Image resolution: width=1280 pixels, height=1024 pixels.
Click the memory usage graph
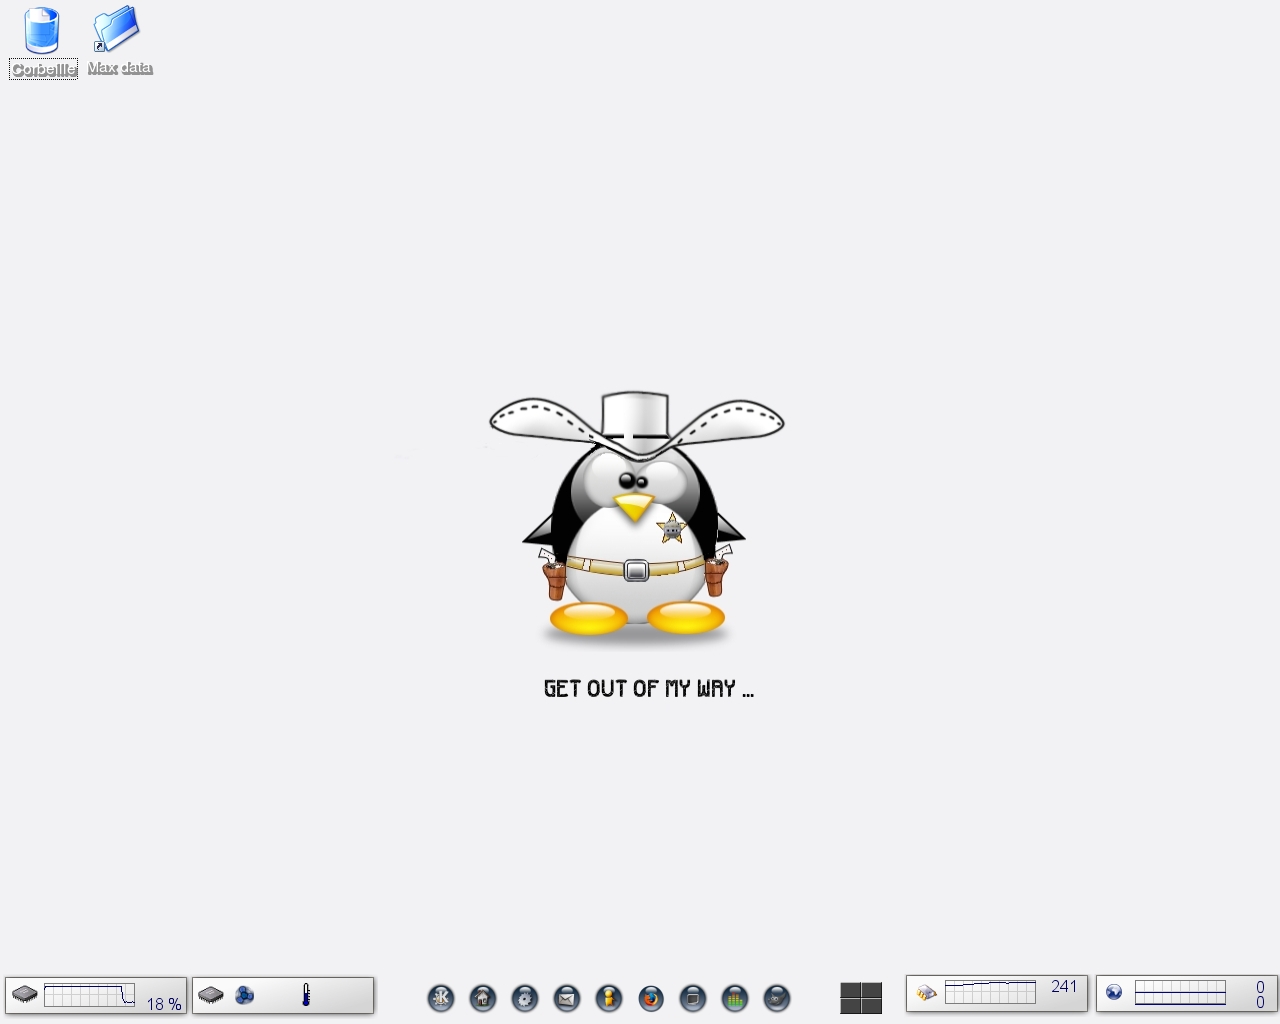[x=990, y=992]
